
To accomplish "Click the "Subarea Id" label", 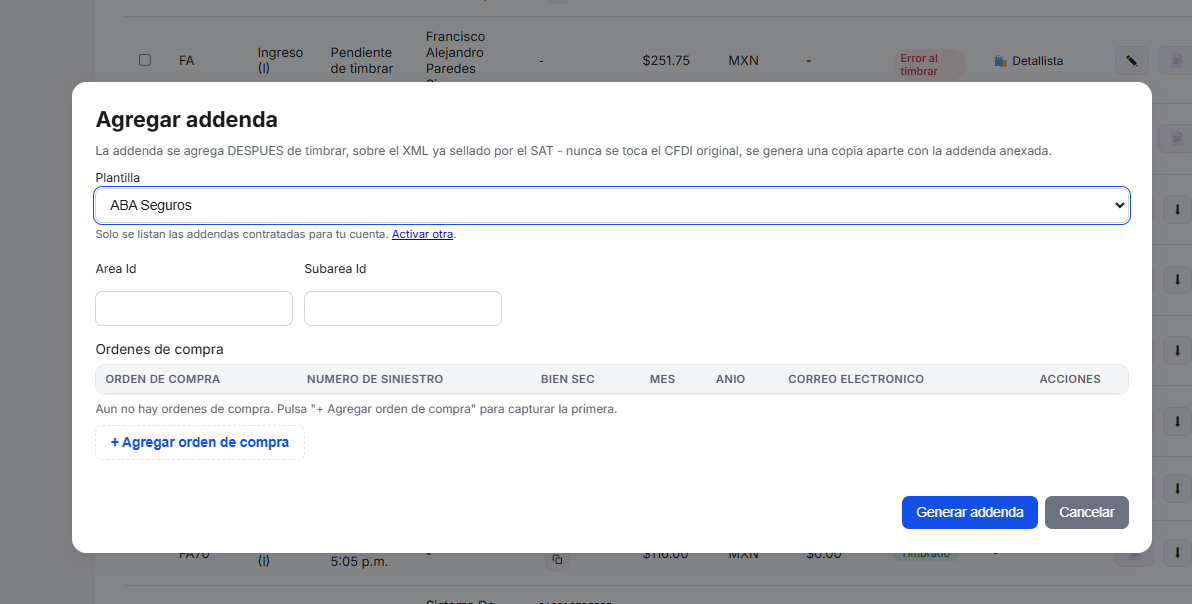I will (x=335, y=269).
